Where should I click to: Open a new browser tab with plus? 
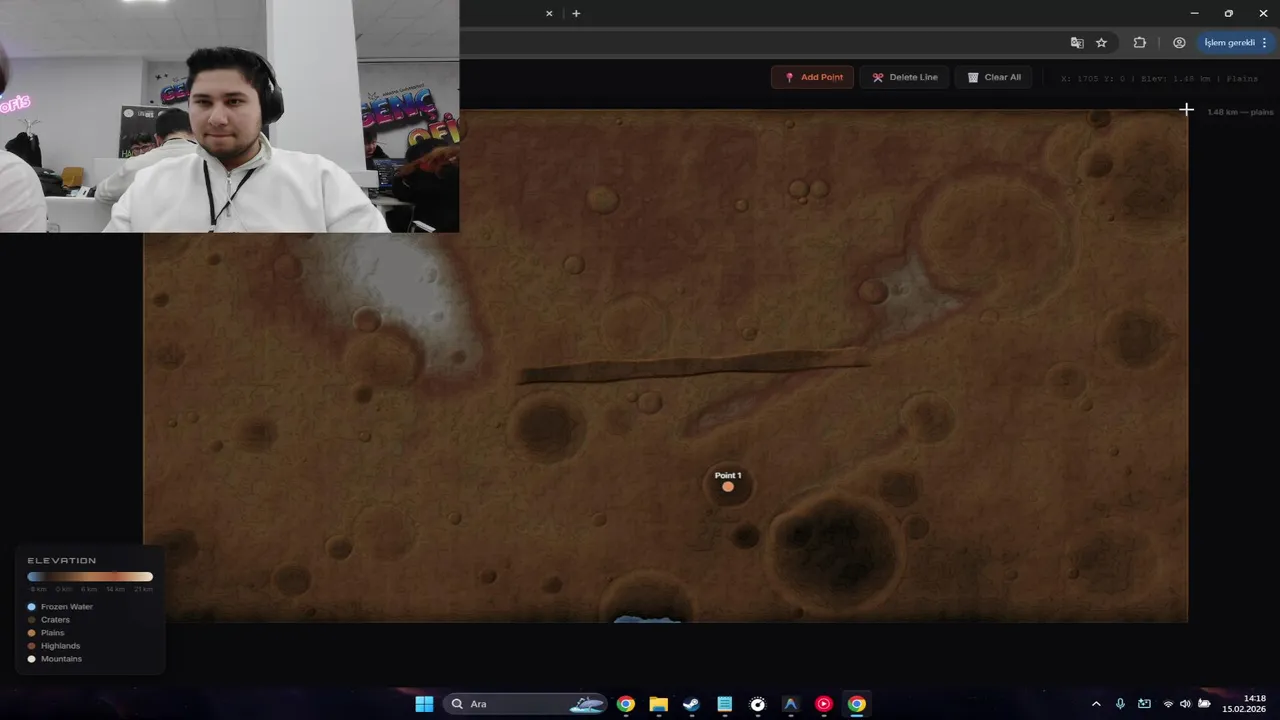tap(576, 13)
